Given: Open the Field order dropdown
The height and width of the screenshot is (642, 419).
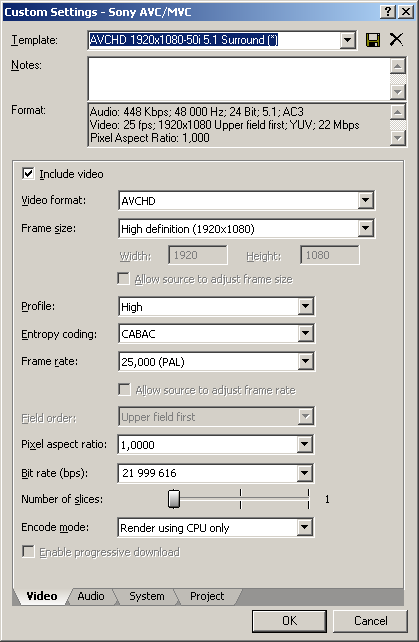Looking at the screenshot, I should 305,416.
